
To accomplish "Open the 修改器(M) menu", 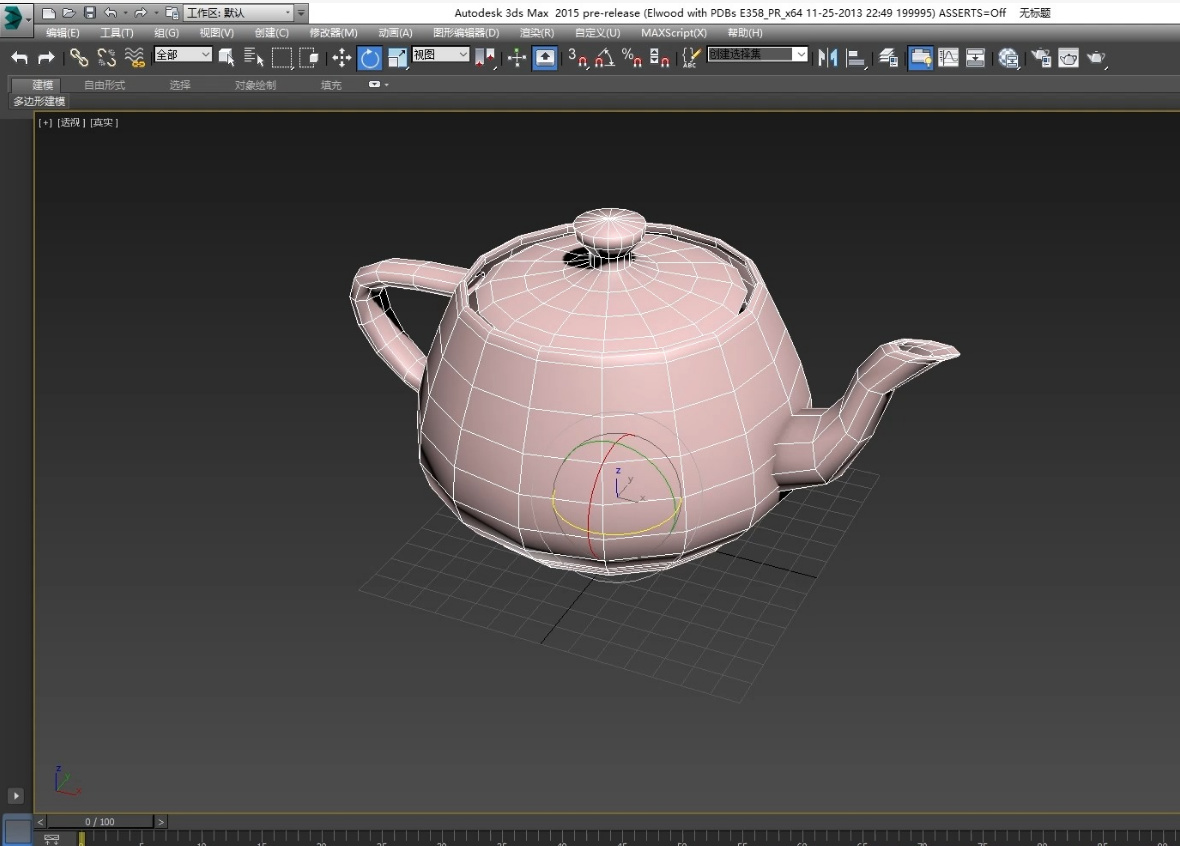I will (x=333, y=33).
